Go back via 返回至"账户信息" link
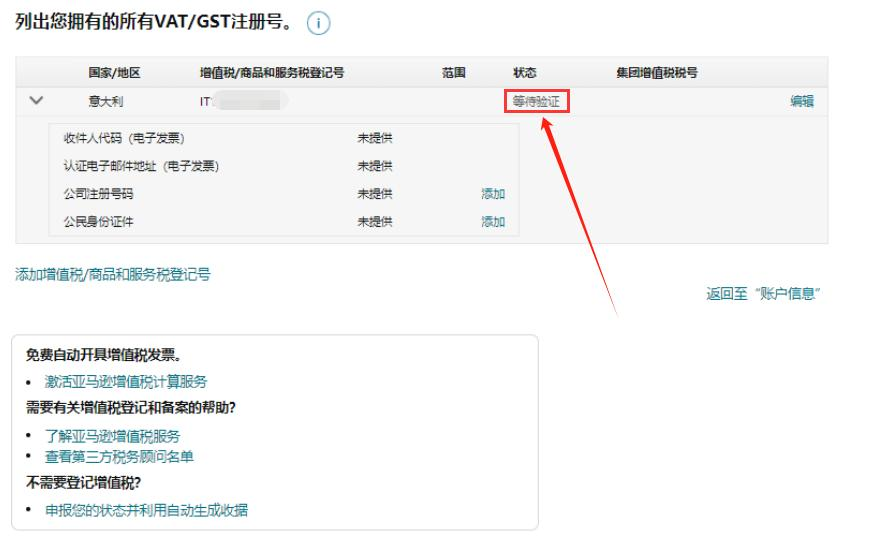This screenshot has height=547, width=877. 763,294
